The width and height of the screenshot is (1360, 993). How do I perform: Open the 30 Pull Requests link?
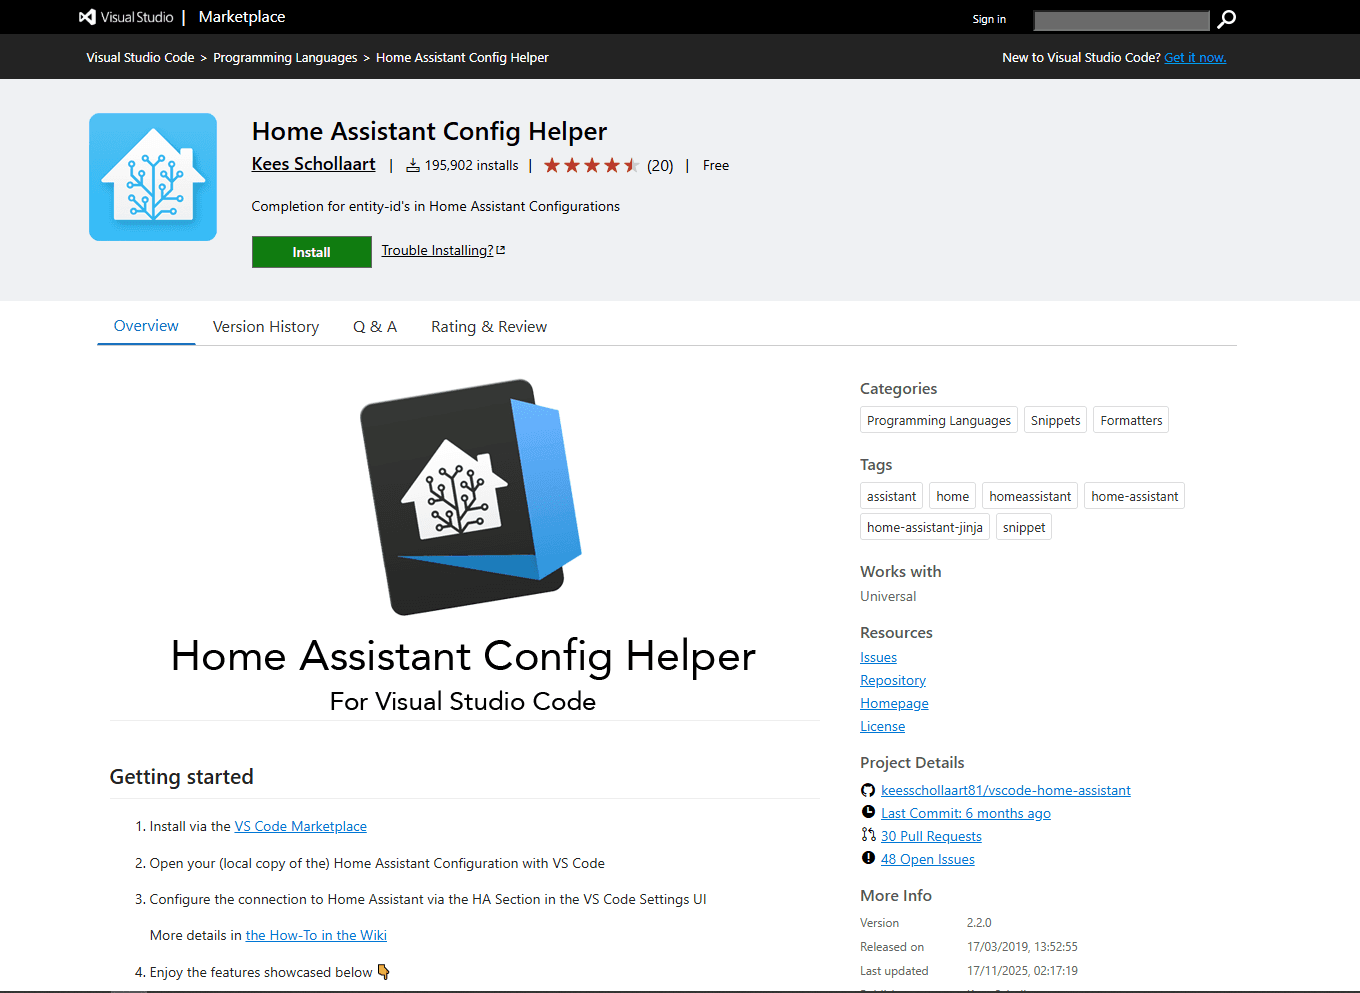point(931,836)
